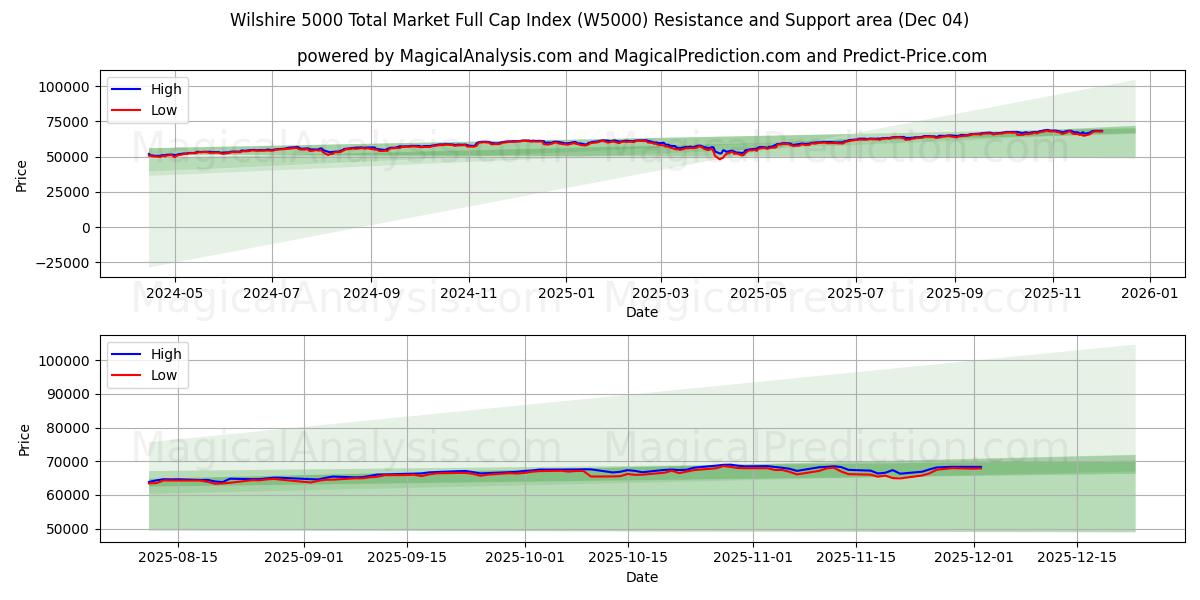This screenshot has width=1200, height=600.
Task: Toggle the High series in top legend
Action: coord(166,89)
